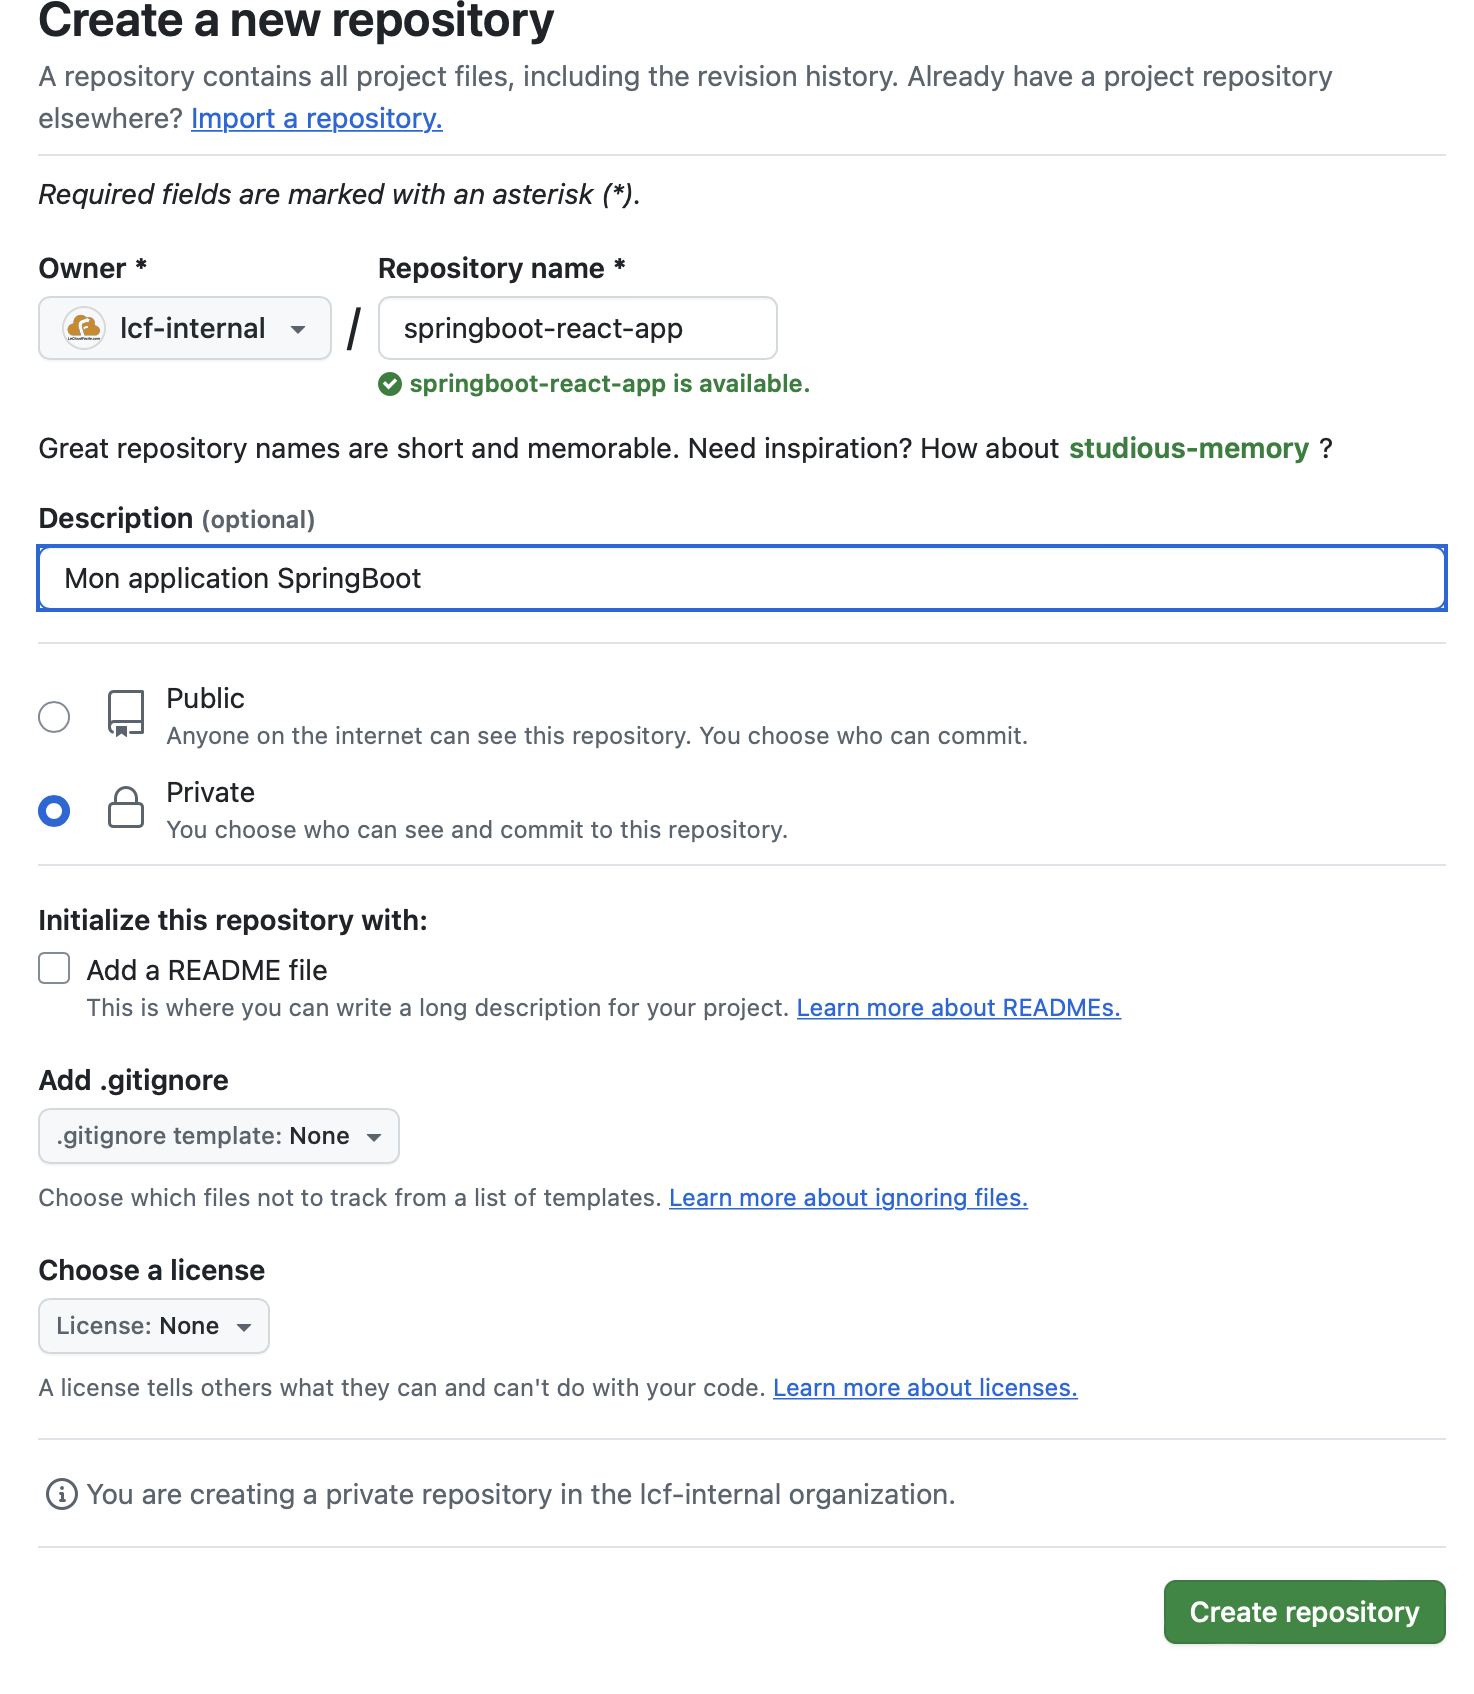Use the suggested name studious-memory
The width and height of the screenshot is (1474, 1694).
(1188, 448)
